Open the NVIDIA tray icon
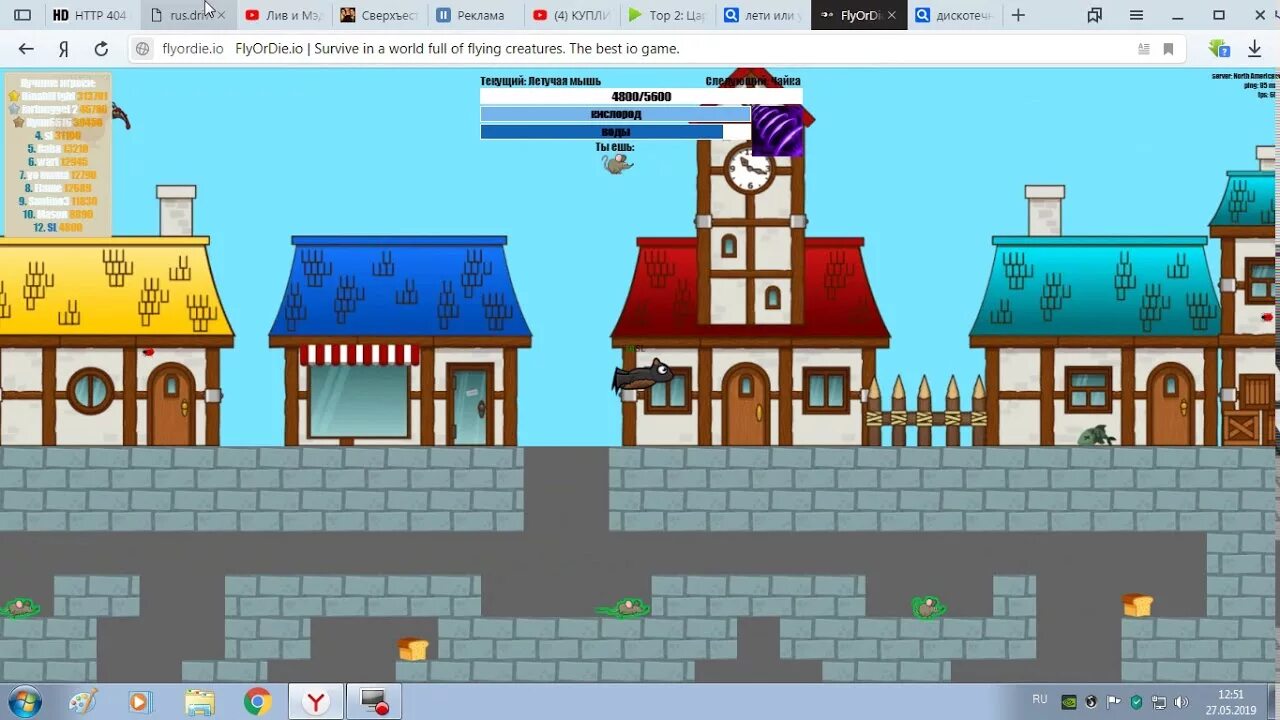This screenshot has width=1280, height=720. coord(1069,702)
